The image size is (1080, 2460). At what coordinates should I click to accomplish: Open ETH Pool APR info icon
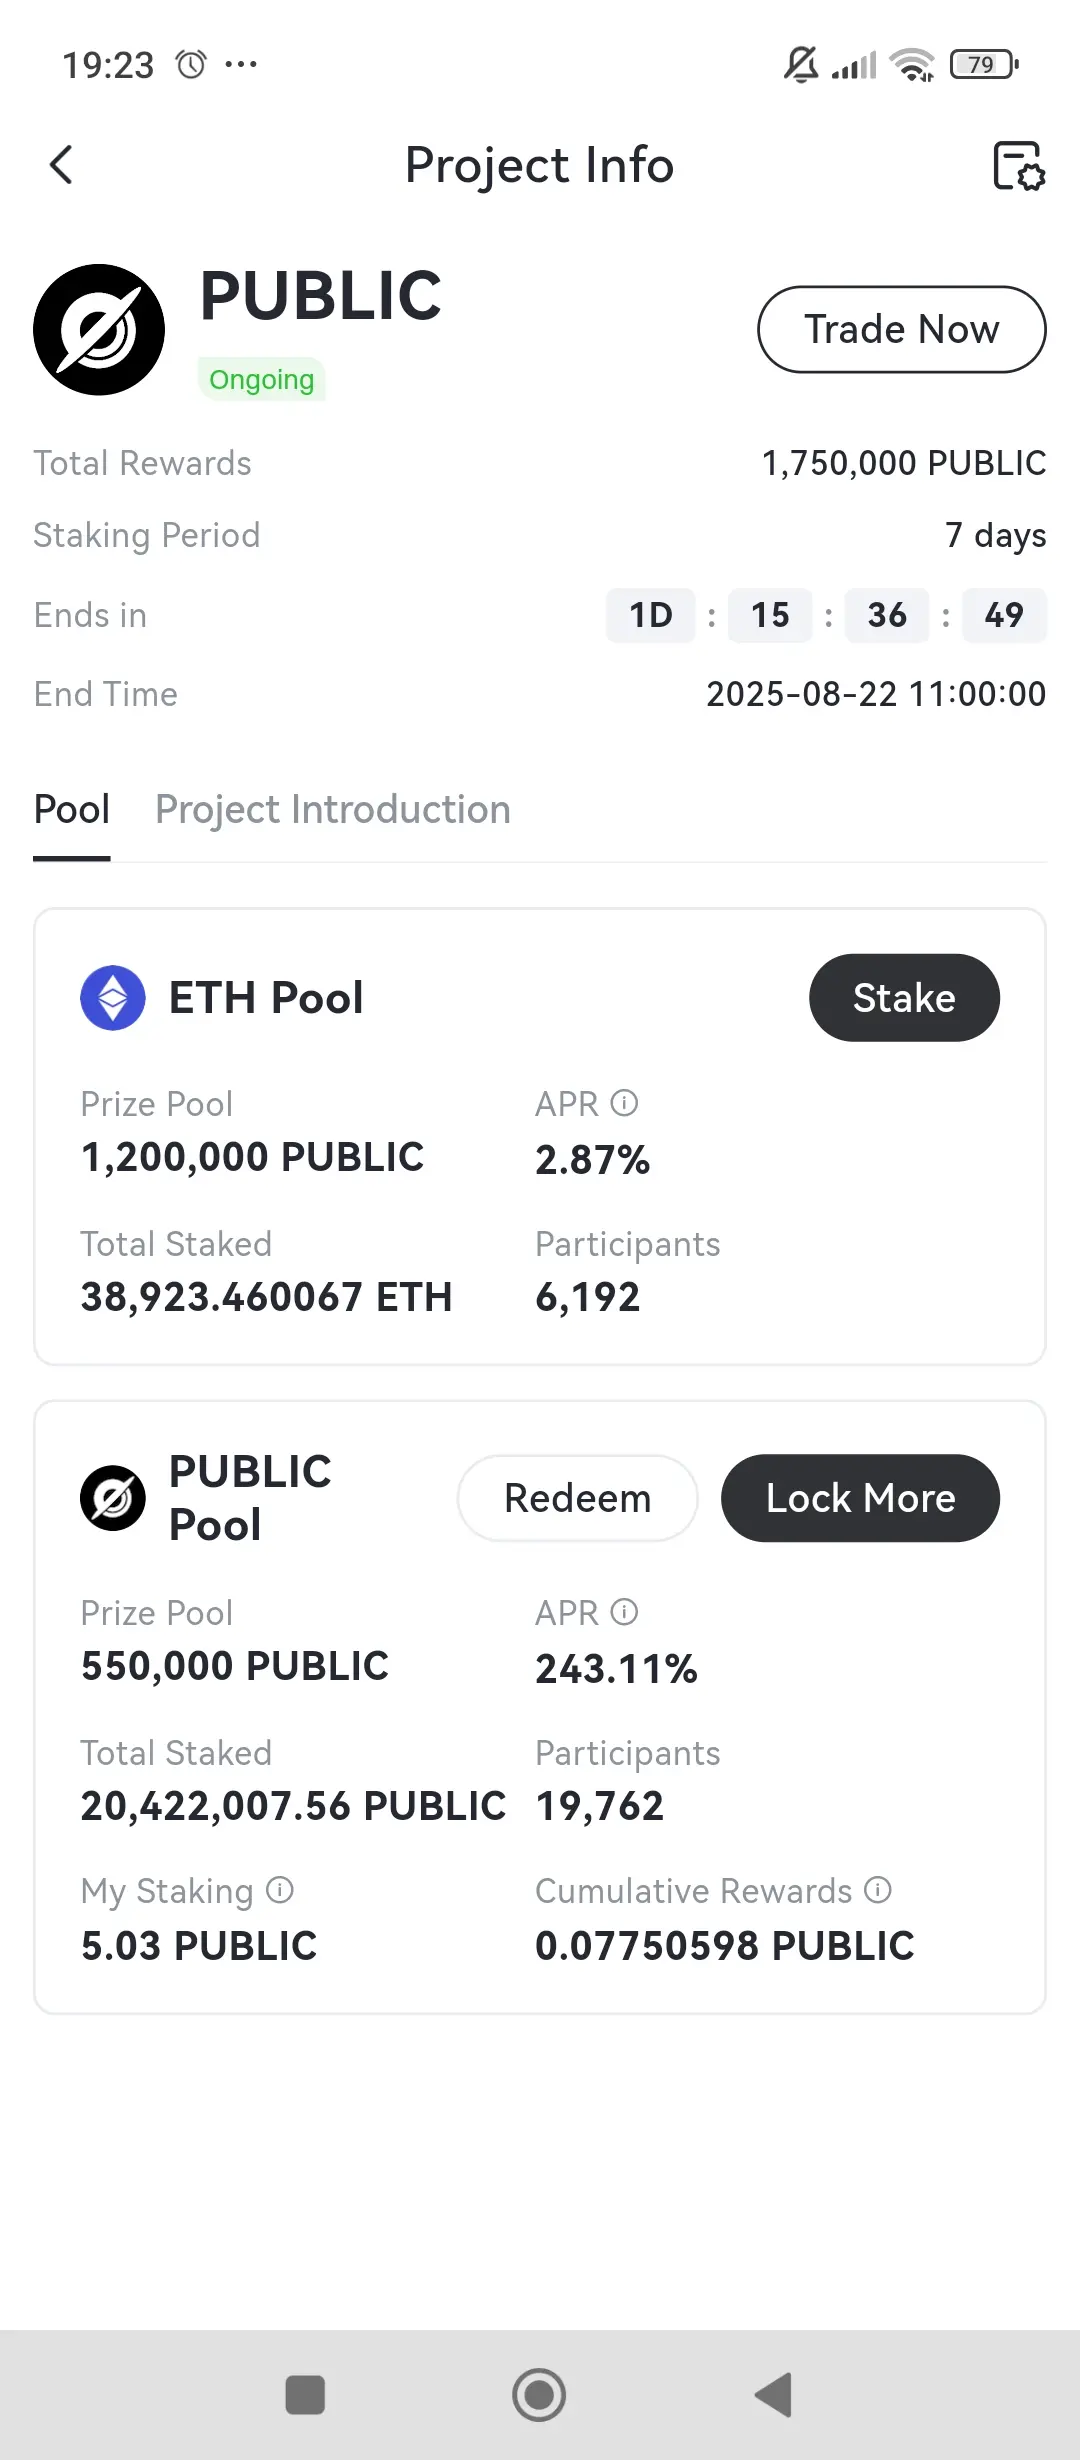[624, 1103]
